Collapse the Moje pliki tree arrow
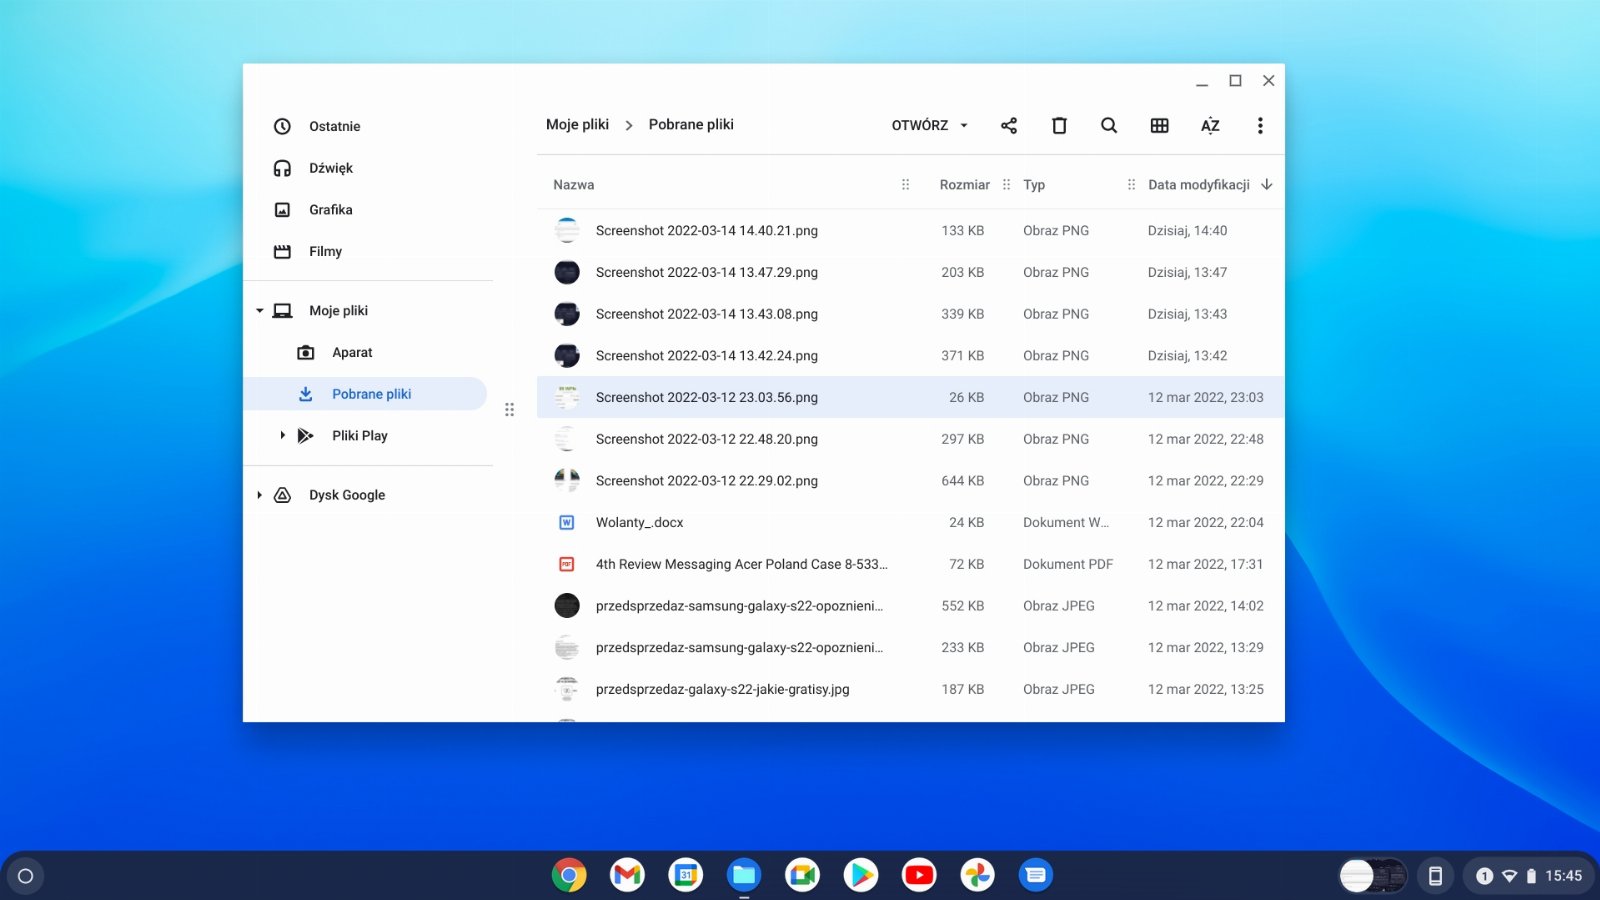Screen dimensions: 1600x900 (x=260, y=311)
